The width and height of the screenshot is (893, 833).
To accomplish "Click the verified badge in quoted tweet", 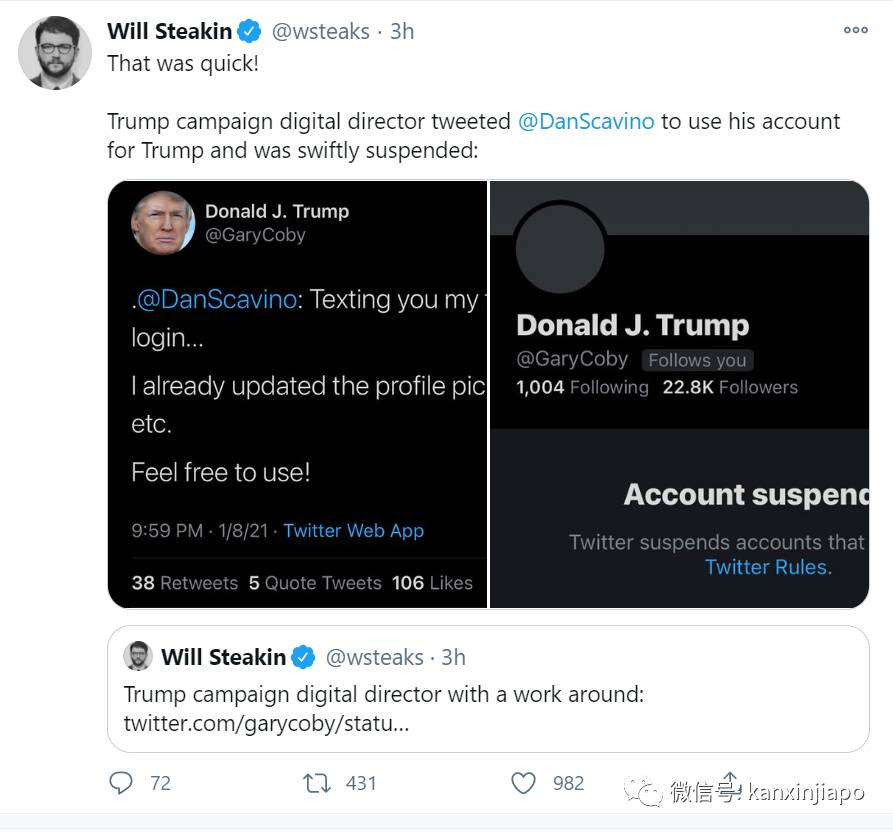I will (303, 658).
